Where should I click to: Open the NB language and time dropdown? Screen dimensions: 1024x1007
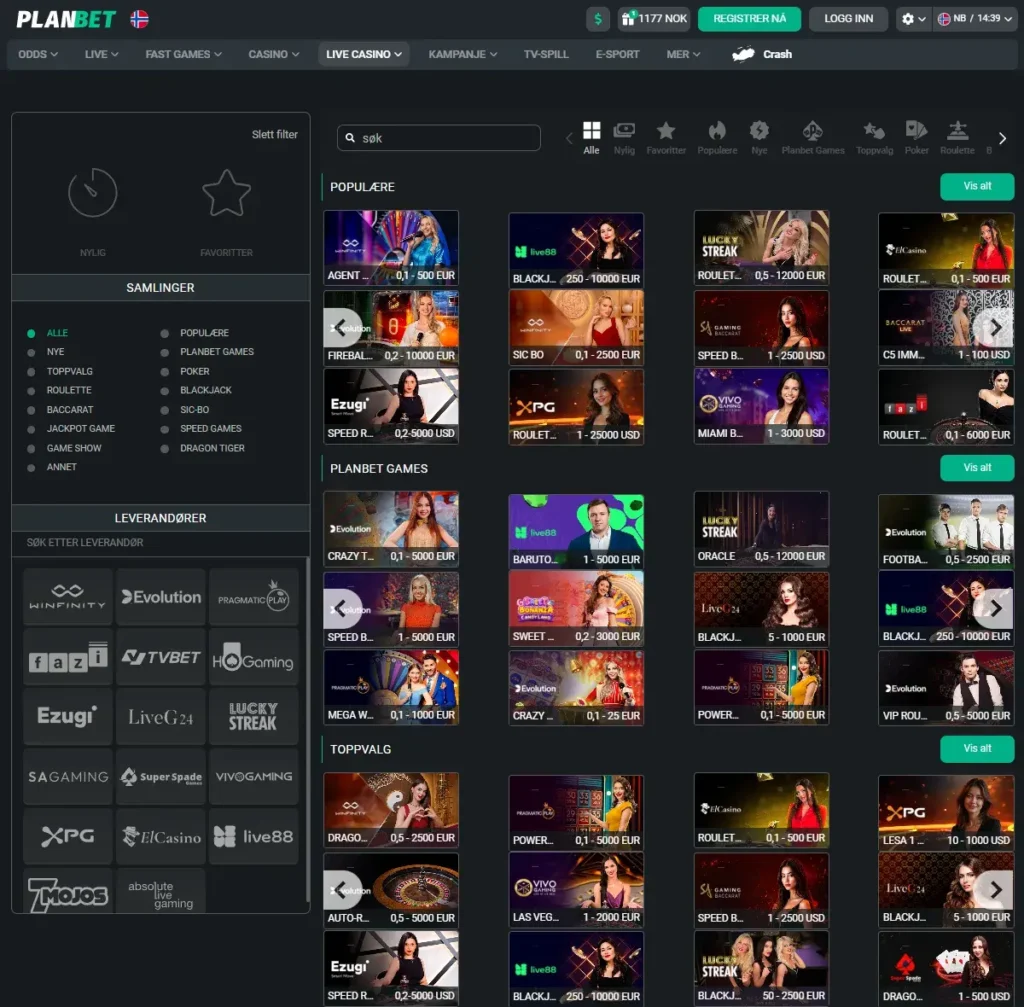click(x=974, y=19)
